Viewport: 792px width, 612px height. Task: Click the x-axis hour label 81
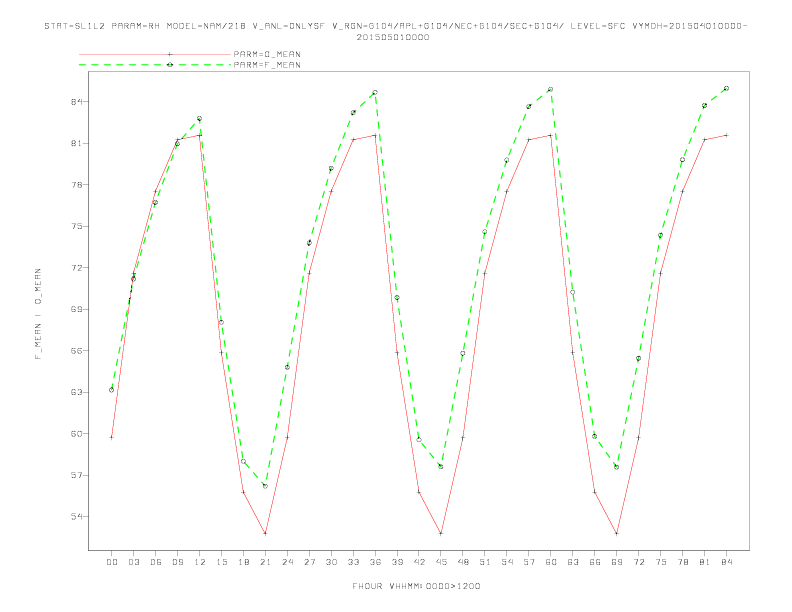(x=705, y=562)
